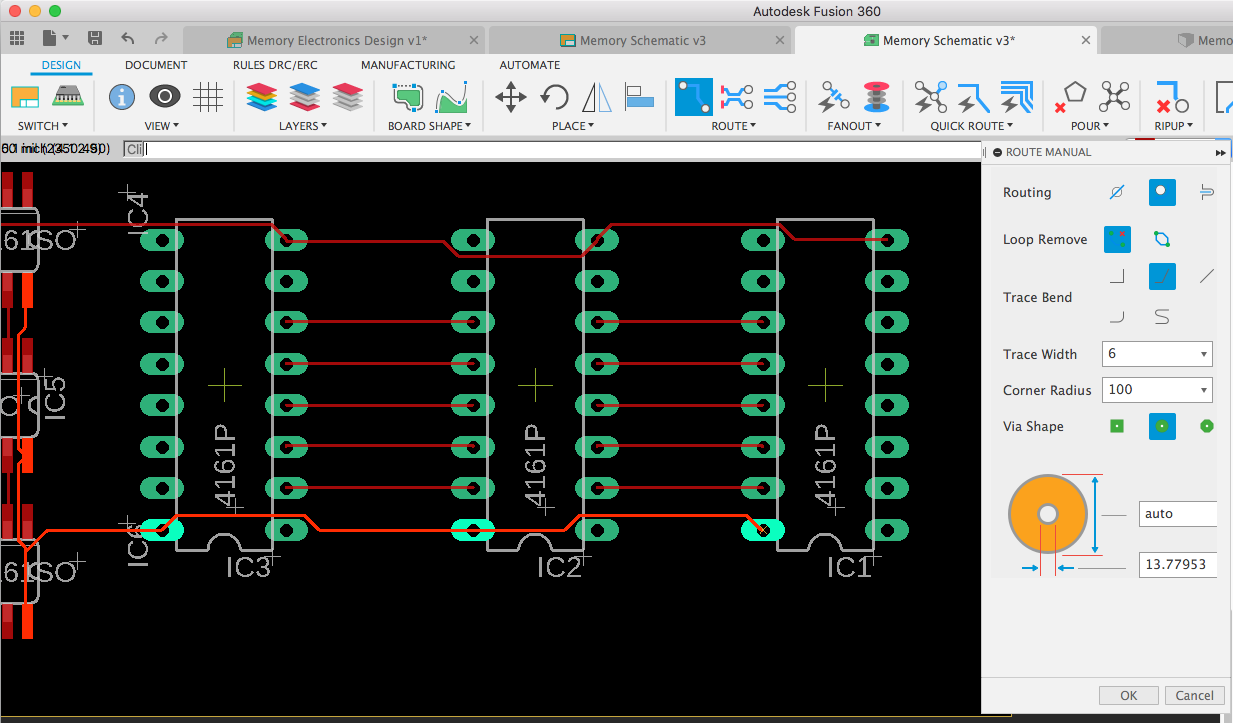Click the Rotate tool icon
1233x723 pixels.
coord(554,98)
